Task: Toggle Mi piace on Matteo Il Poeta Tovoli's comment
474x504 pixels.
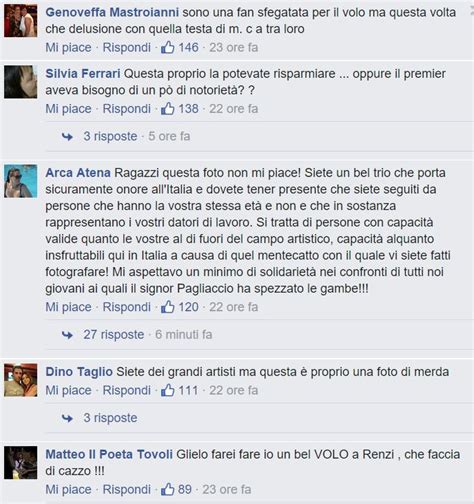Action: tap(68, 489)
